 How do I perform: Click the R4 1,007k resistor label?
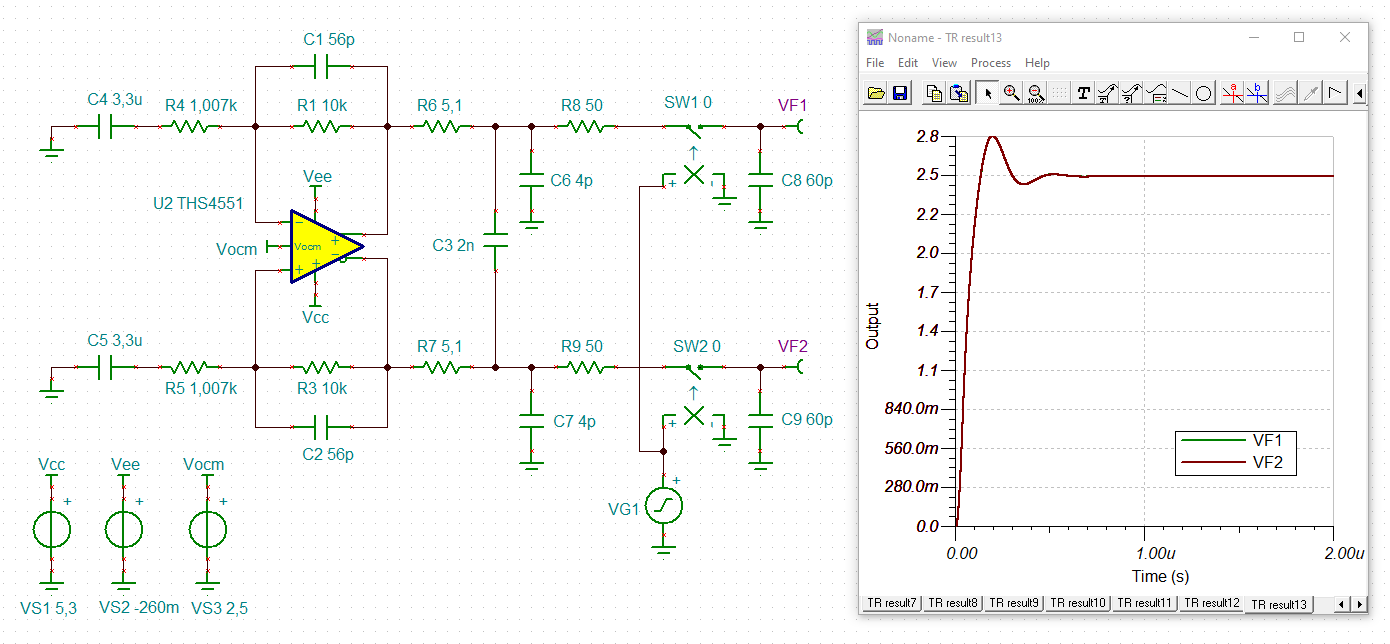pyautogui.click(x=200, y=104)
